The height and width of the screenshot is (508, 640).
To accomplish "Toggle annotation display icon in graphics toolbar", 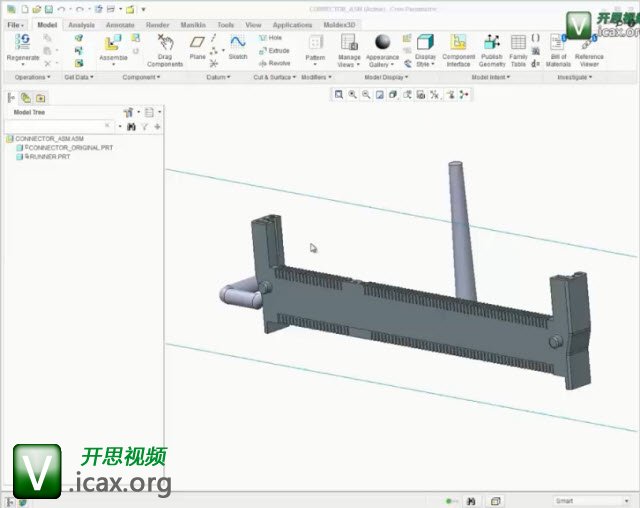I will [x=451, y=95].
